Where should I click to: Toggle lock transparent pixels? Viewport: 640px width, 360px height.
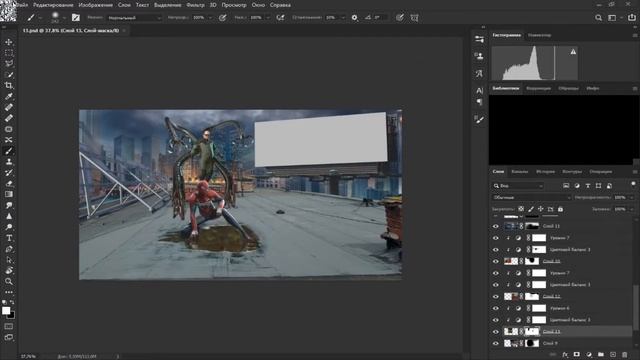[x=521, y=209]
